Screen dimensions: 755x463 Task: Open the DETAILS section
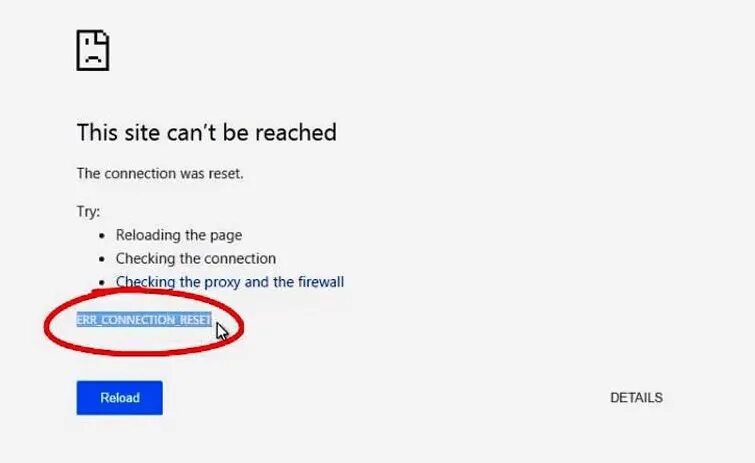pos(636,398)
